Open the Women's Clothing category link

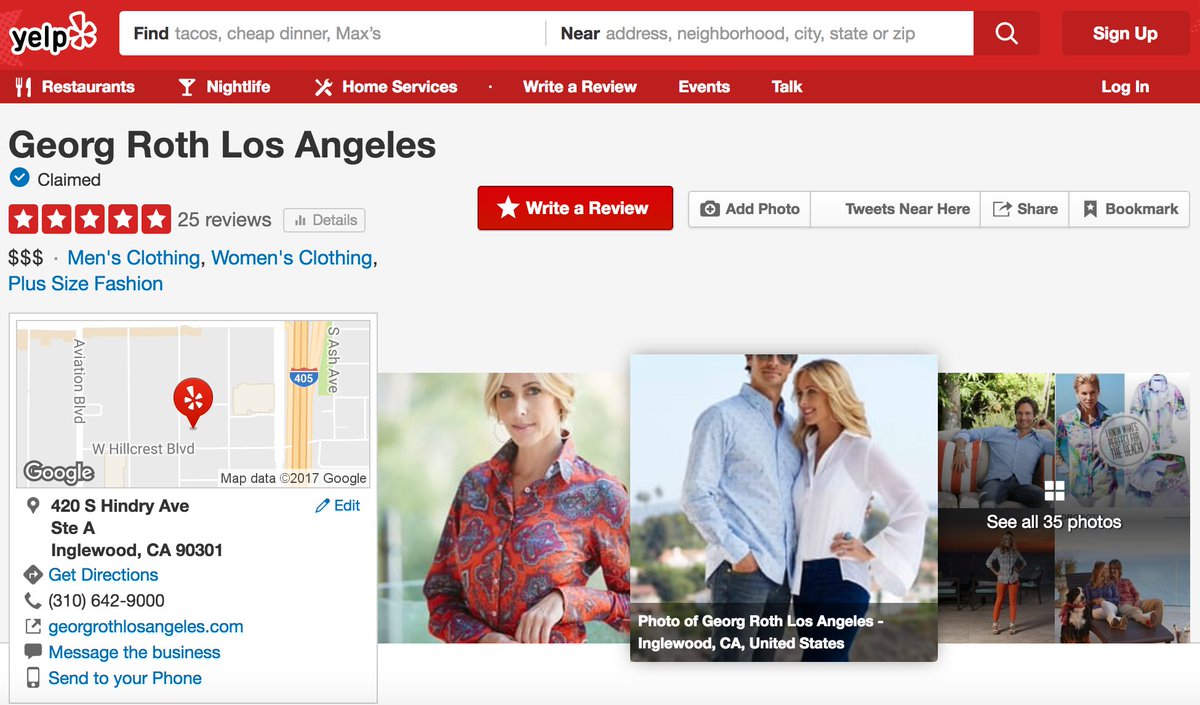292,258
